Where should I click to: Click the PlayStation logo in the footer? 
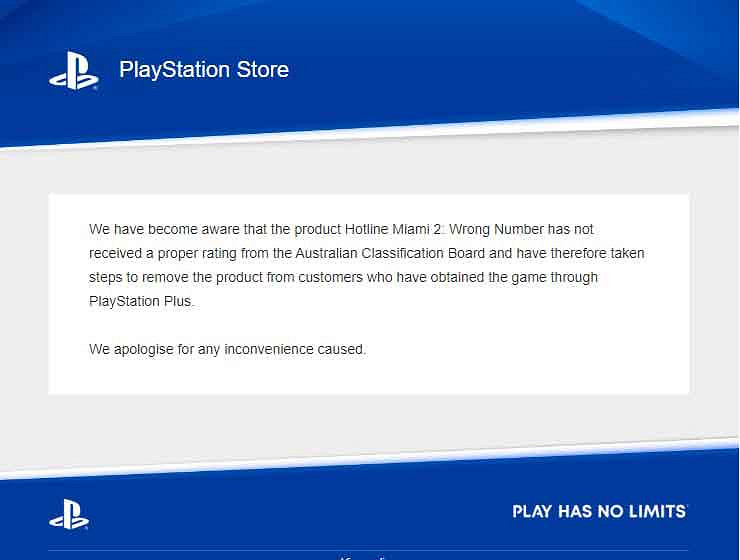coord(69,514)
